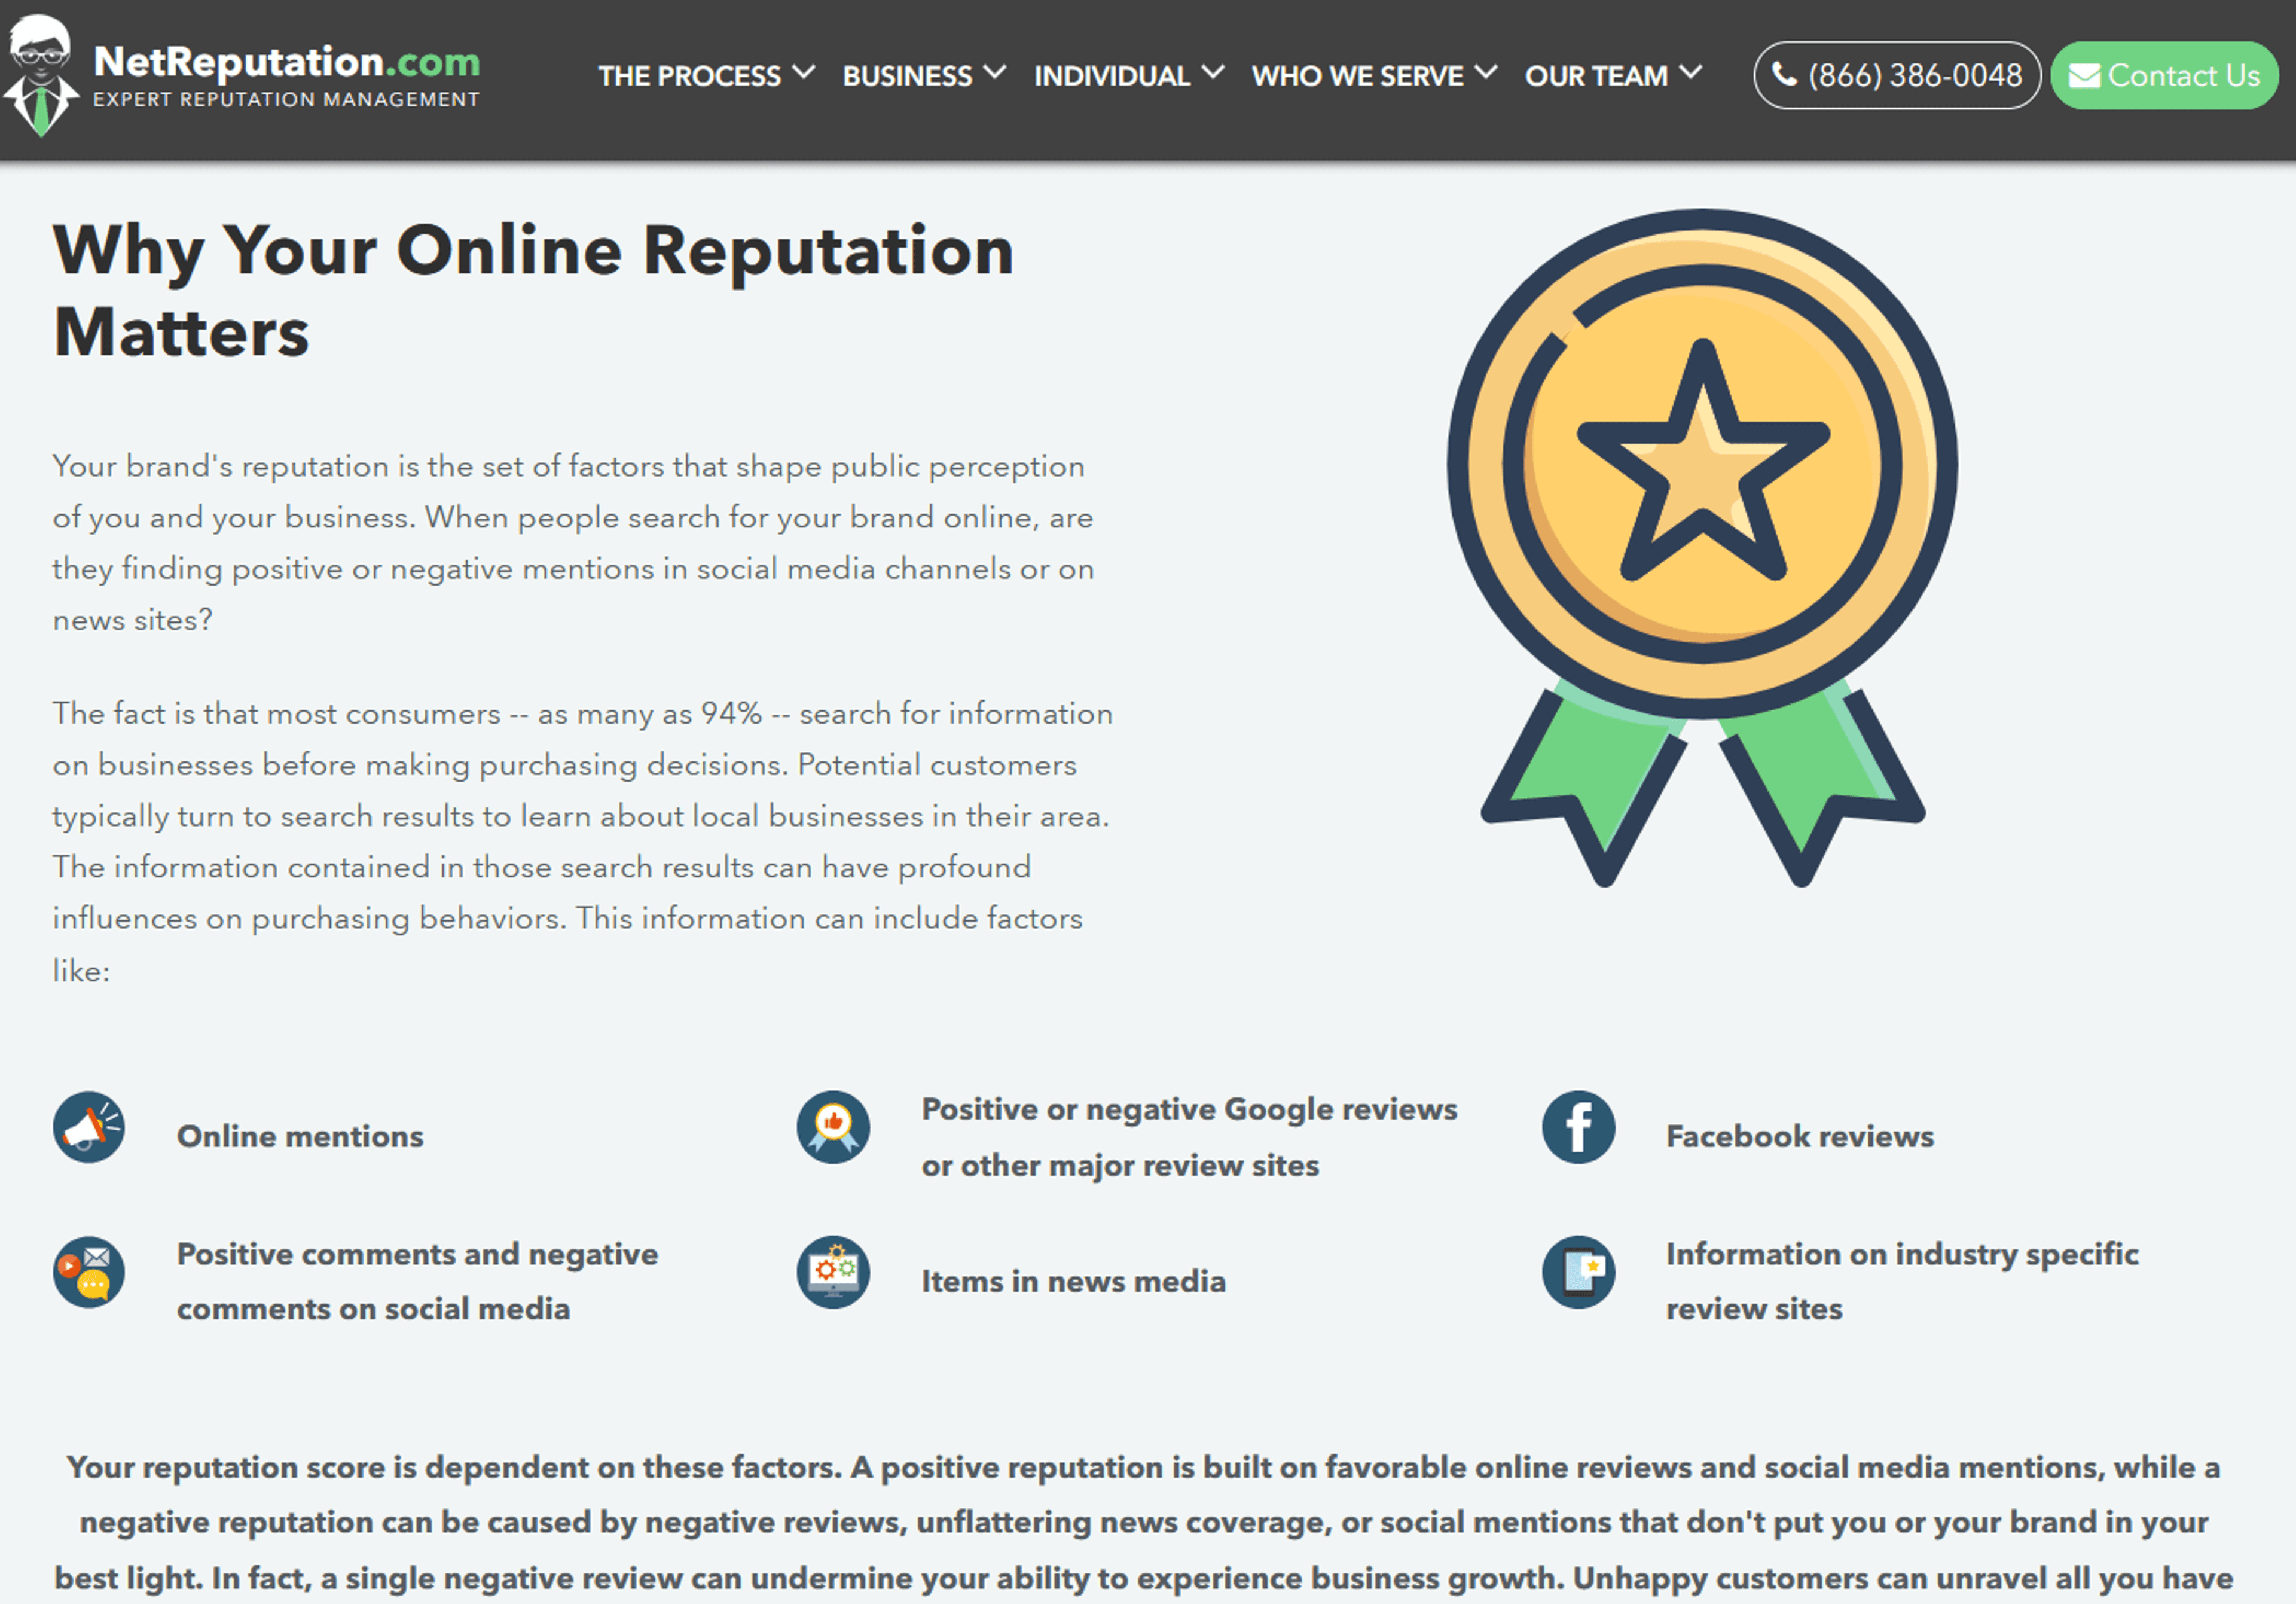Click the Facebook reviews icon
The height and width of the screenshot is (1604, 2296).
pos(1578,1127)
